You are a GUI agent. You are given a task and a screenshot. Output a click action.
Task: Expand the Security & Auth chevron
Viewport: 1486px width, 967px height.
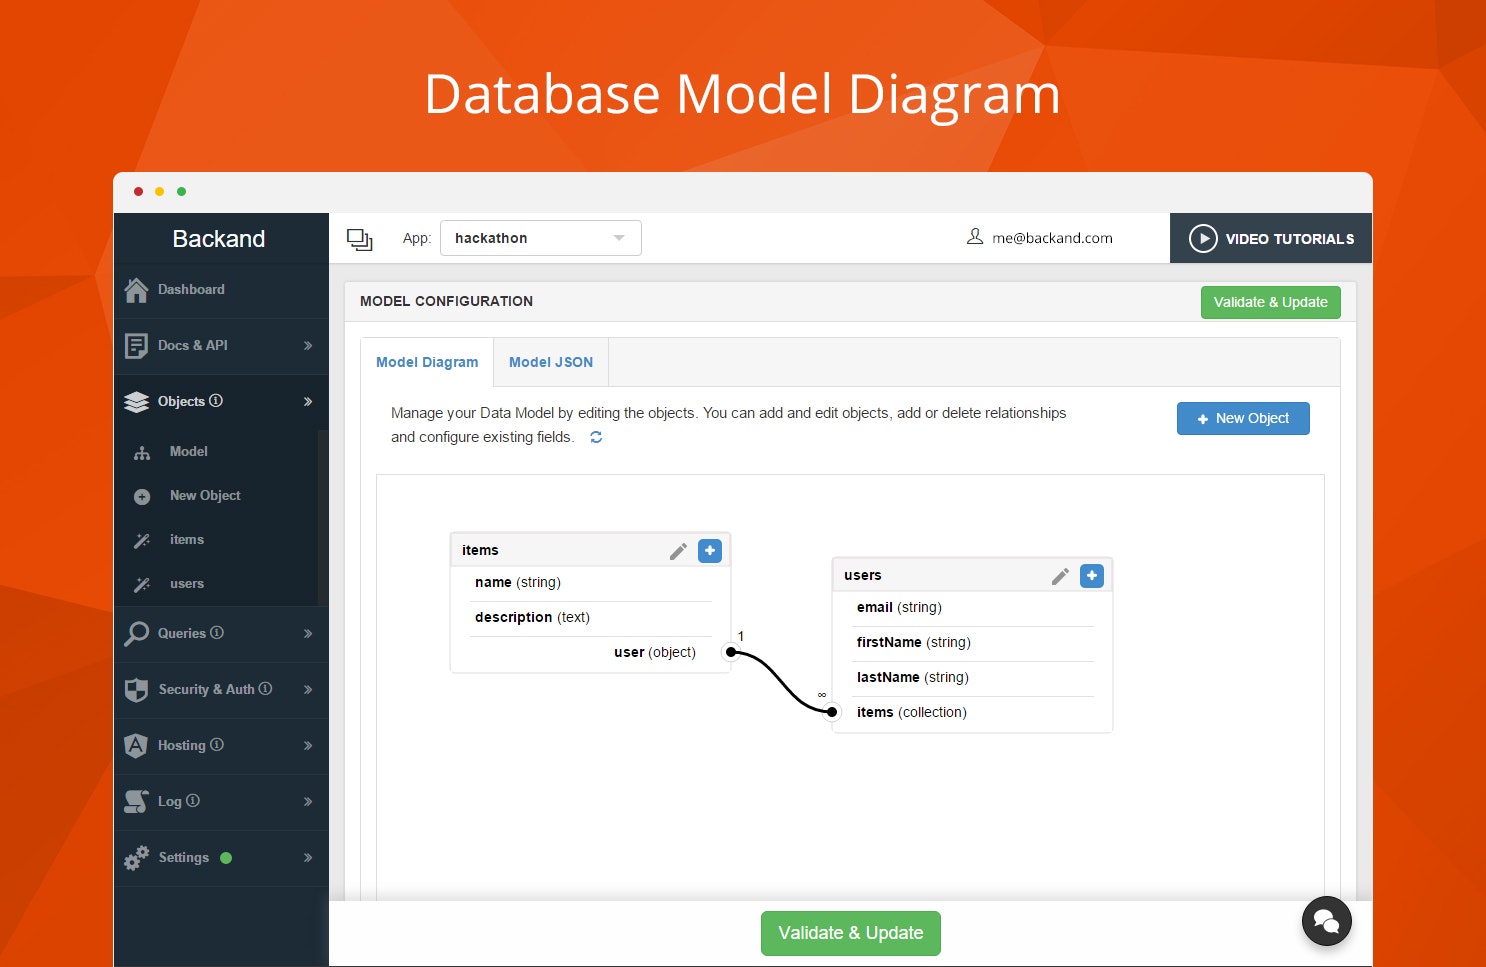[308, 690]
